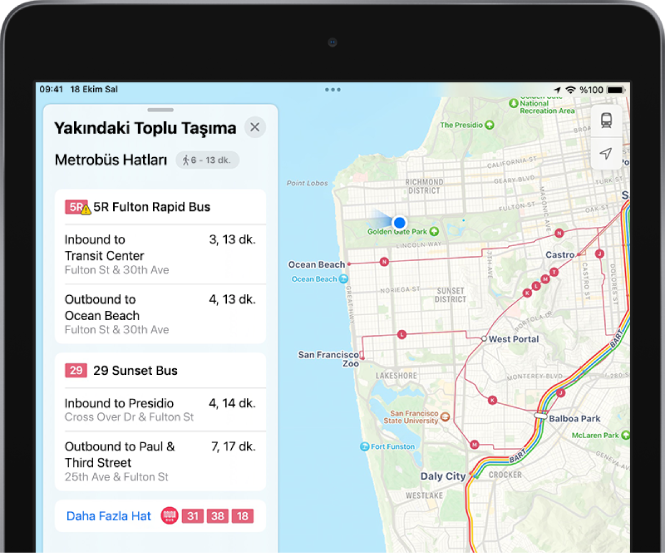Open the 29 Sunset Bus line
This screenshot has height=553, width=665.
tap(160, 370)
